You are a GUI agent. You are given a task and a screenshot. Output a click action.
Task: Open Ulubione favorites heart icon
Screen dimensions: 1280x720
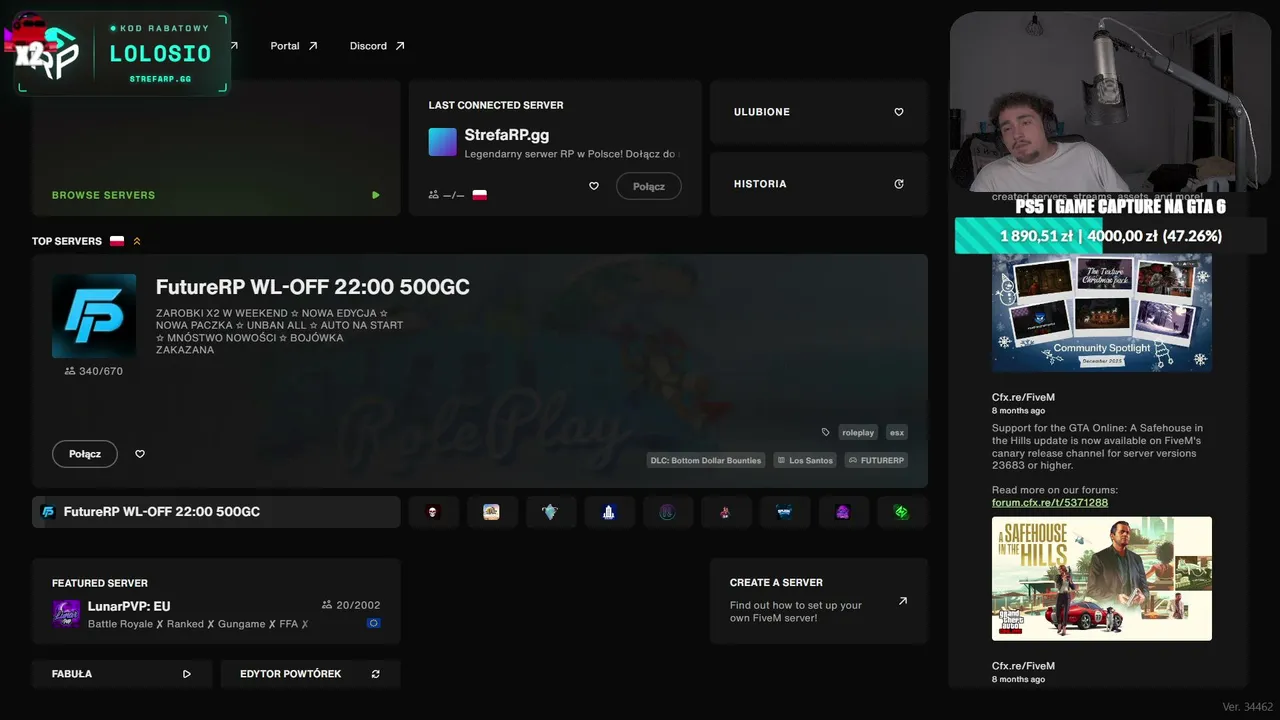point(899,112)
